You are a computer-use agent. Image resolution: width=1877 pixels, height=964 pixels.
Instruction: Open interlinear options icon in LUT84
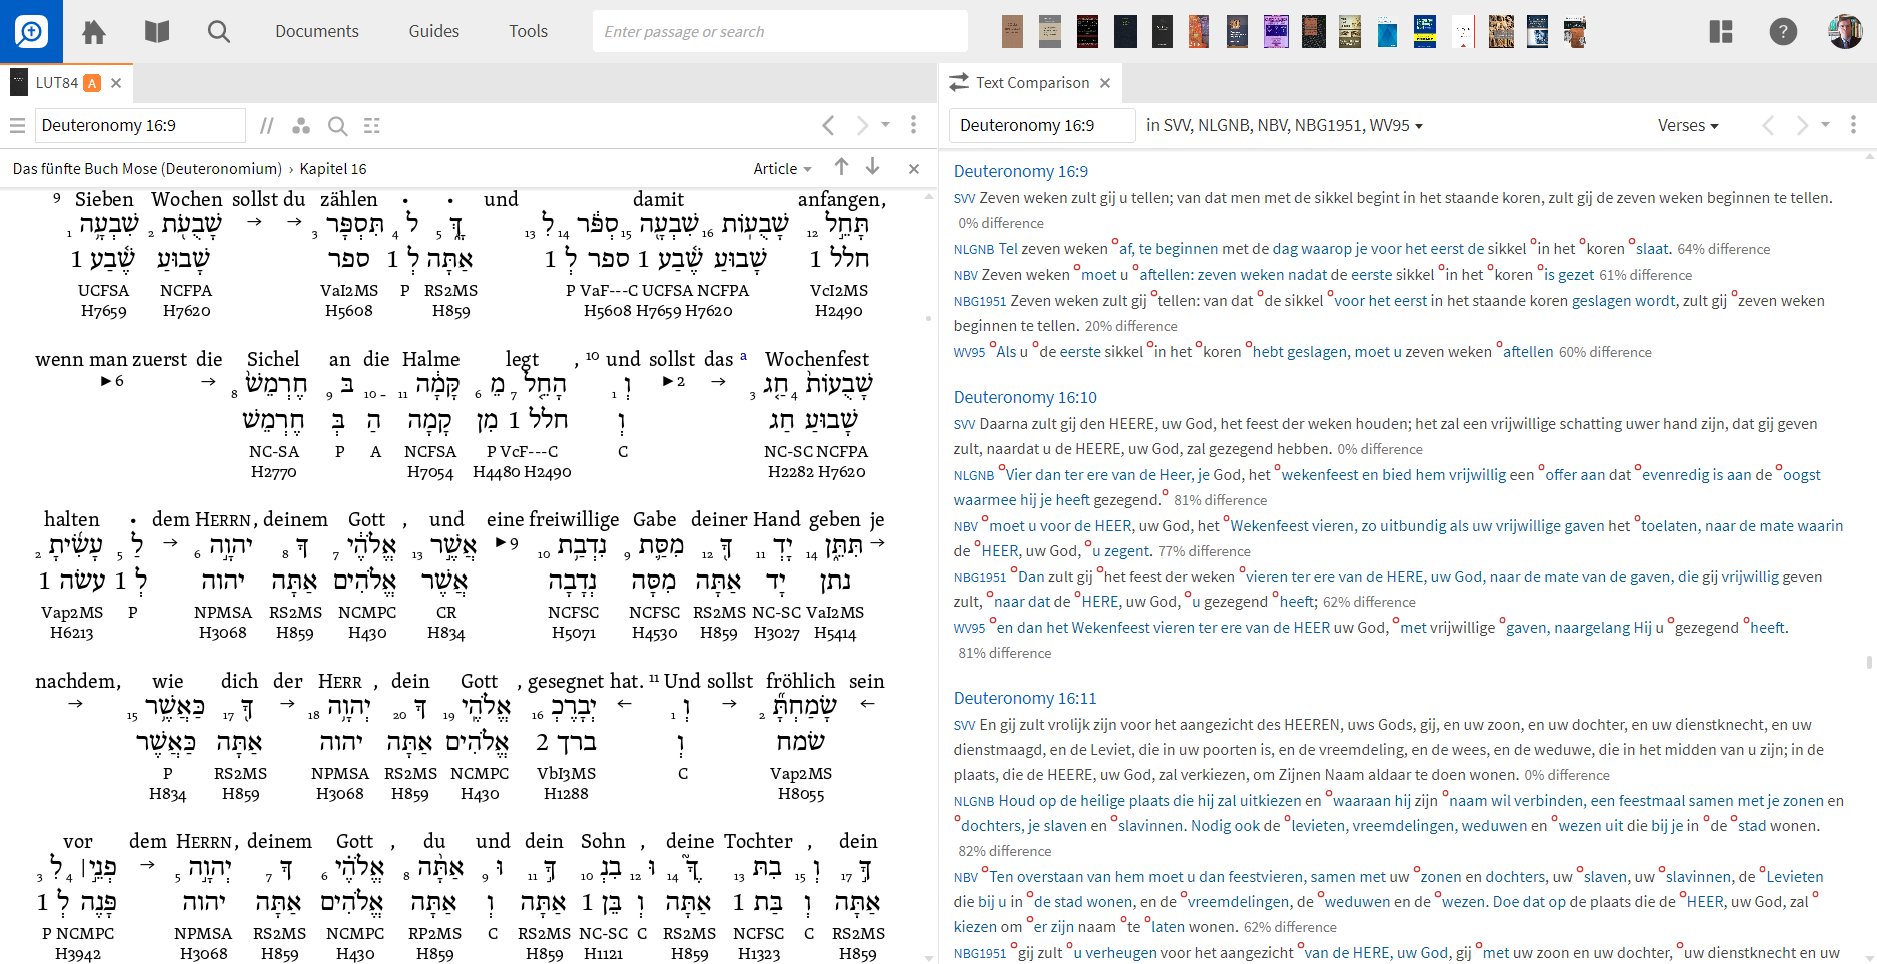coord(372,126)
